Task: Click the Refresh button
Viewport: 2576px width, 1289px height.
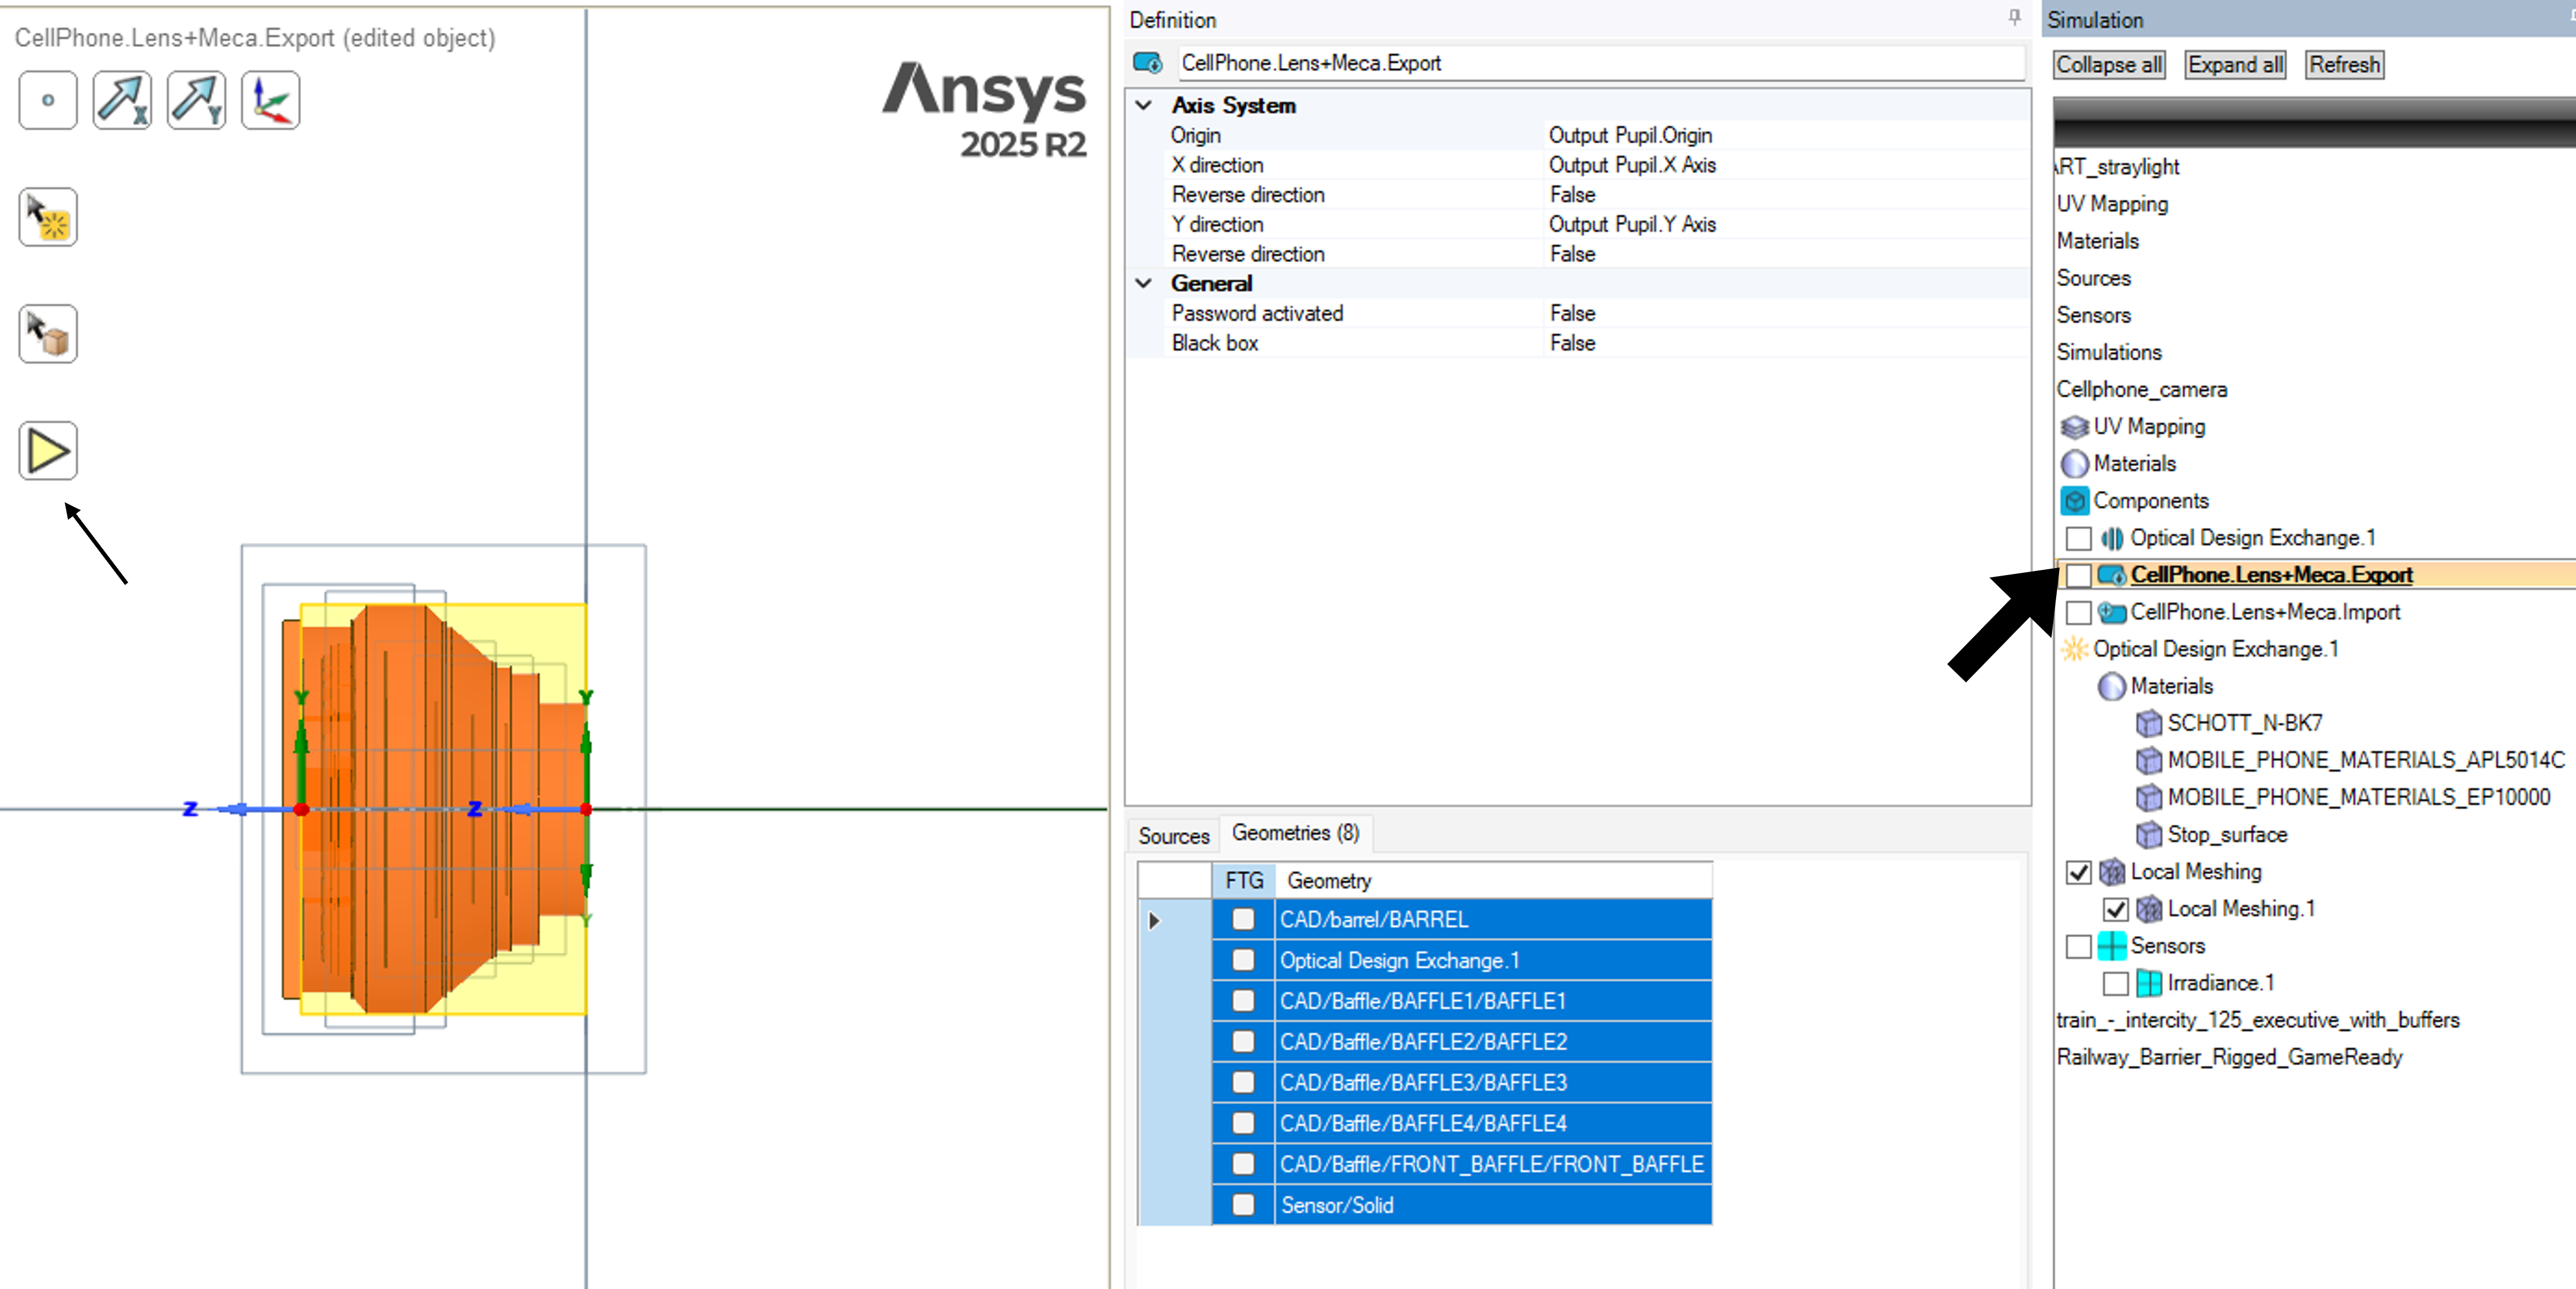Action: pos(2344,65)
